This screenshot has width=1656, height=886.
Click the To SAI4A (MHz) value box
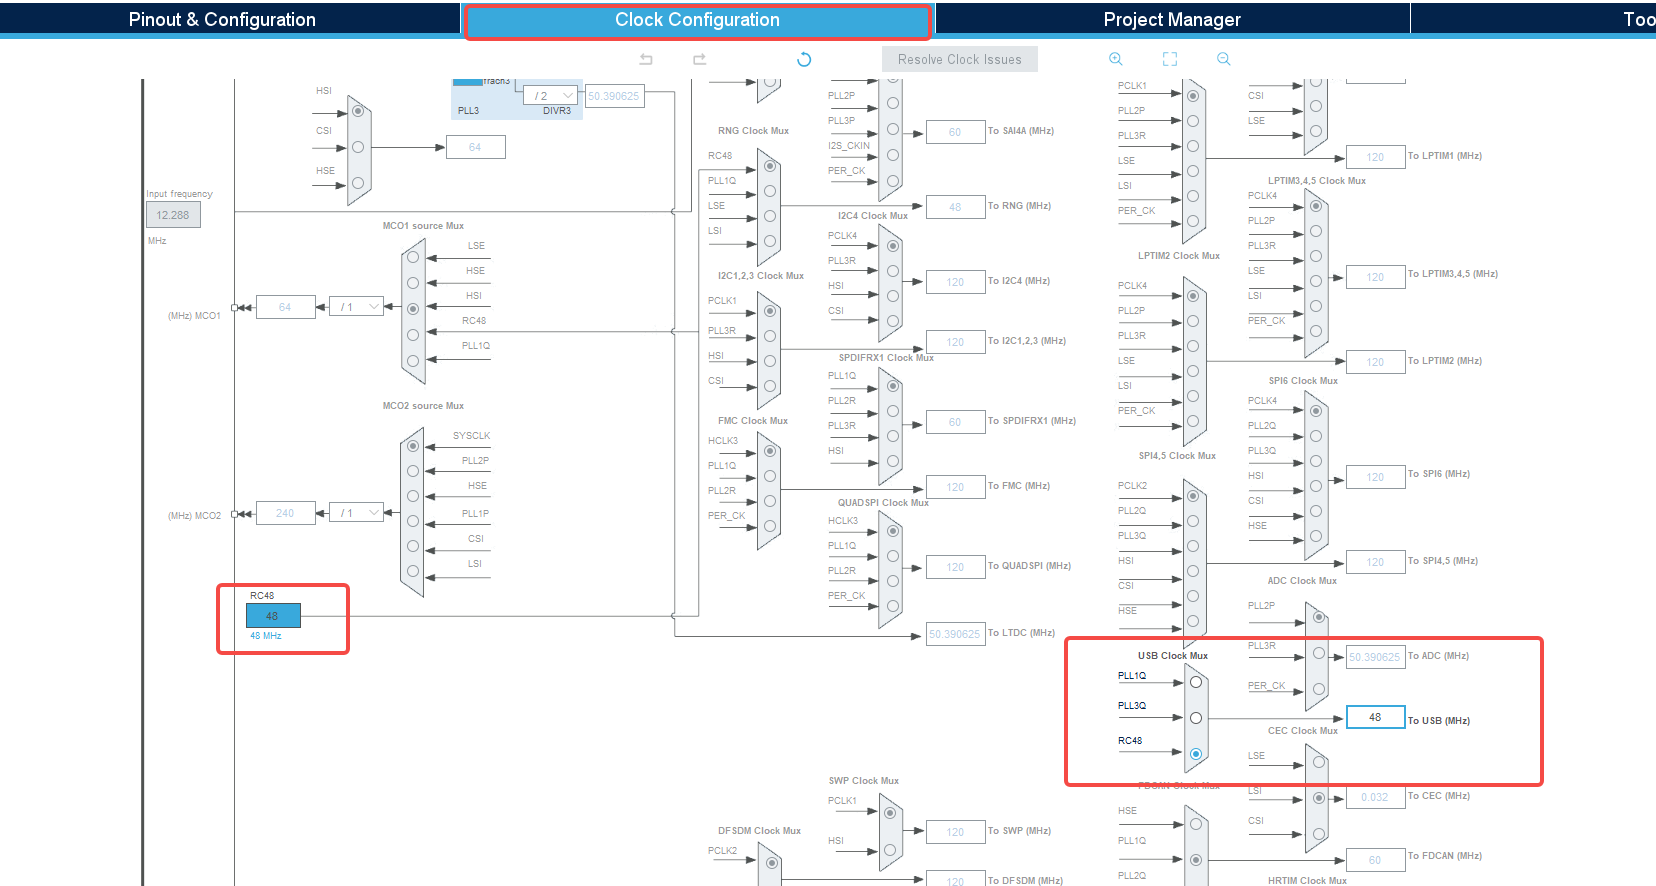(x=955, y=132)
